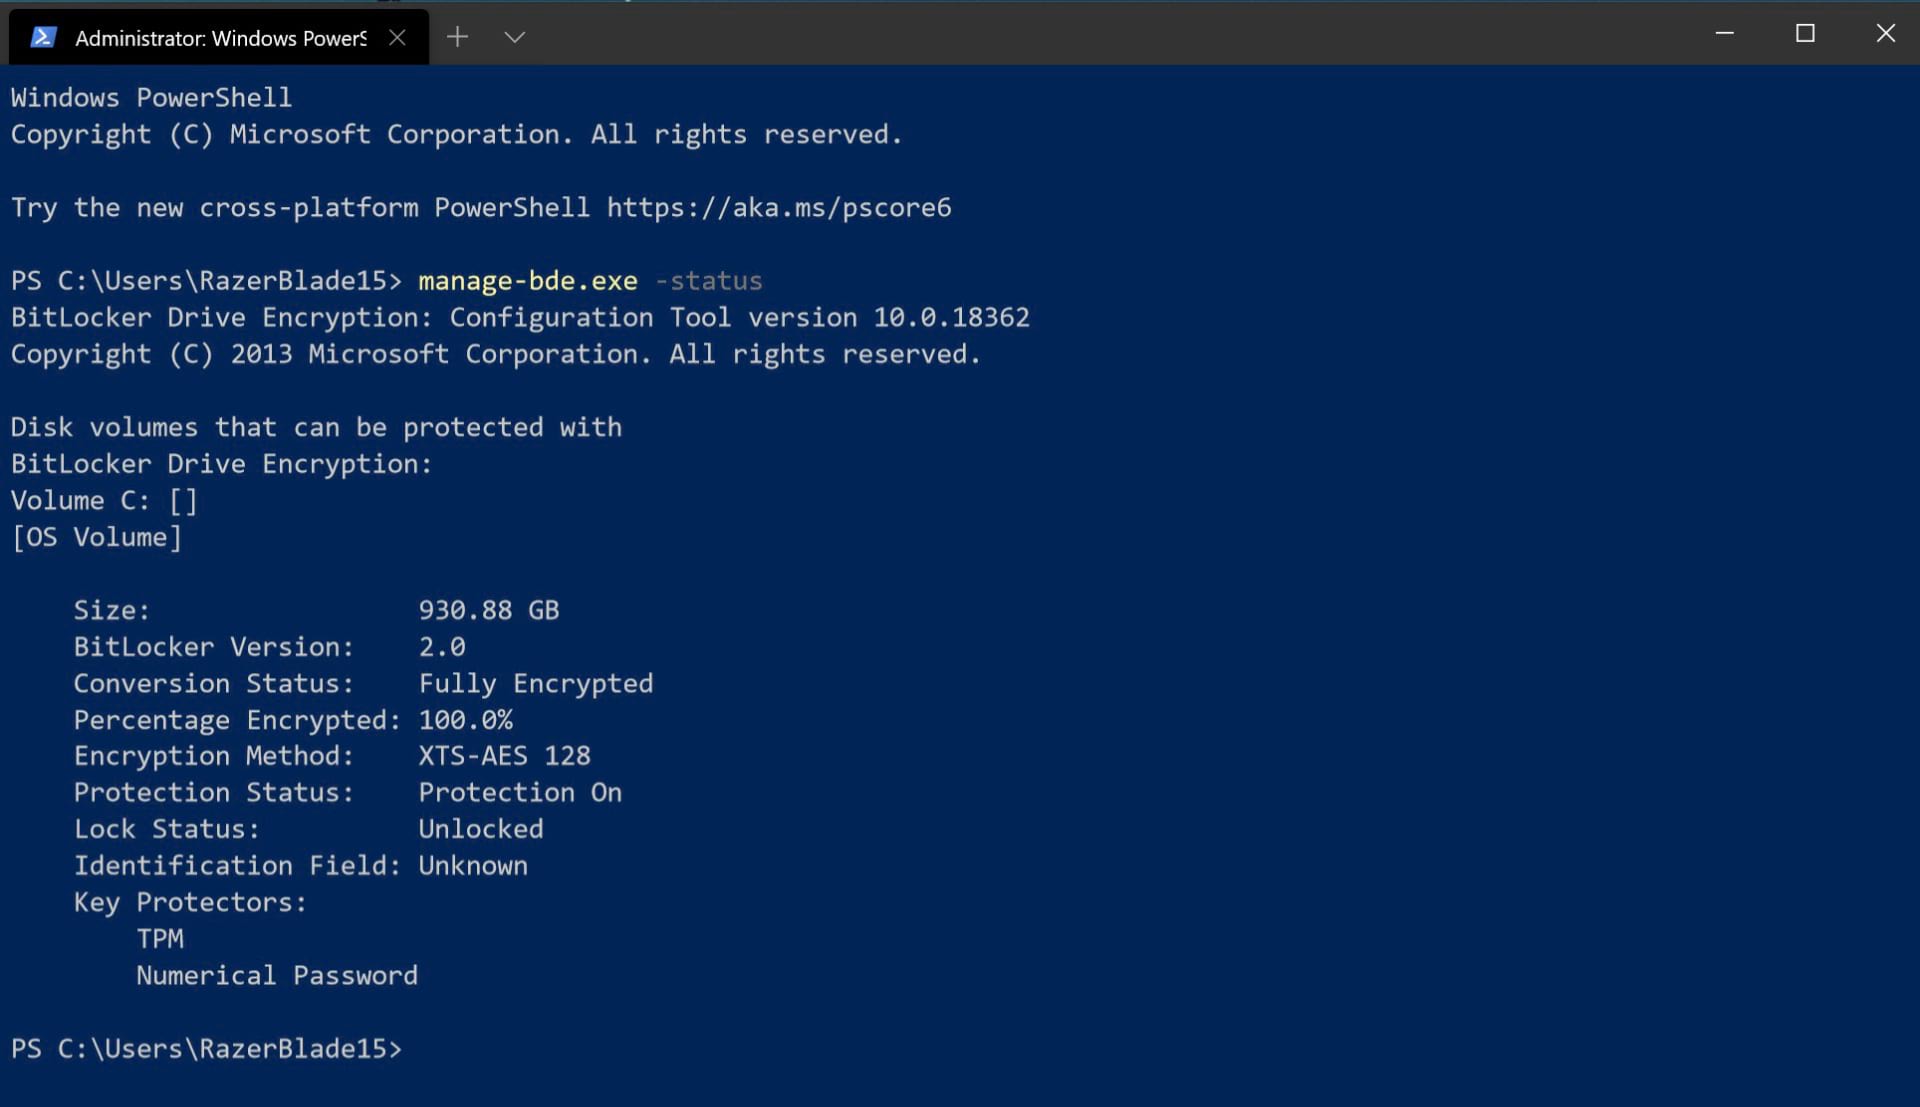
Task: Click the 100.0% Percentage Encrypted value
Action: point(466,719)
